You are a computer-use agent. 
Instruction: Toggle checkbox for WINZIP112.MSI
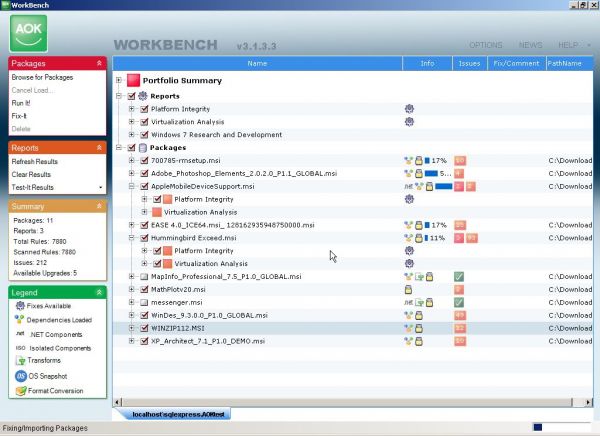[144, 328]
